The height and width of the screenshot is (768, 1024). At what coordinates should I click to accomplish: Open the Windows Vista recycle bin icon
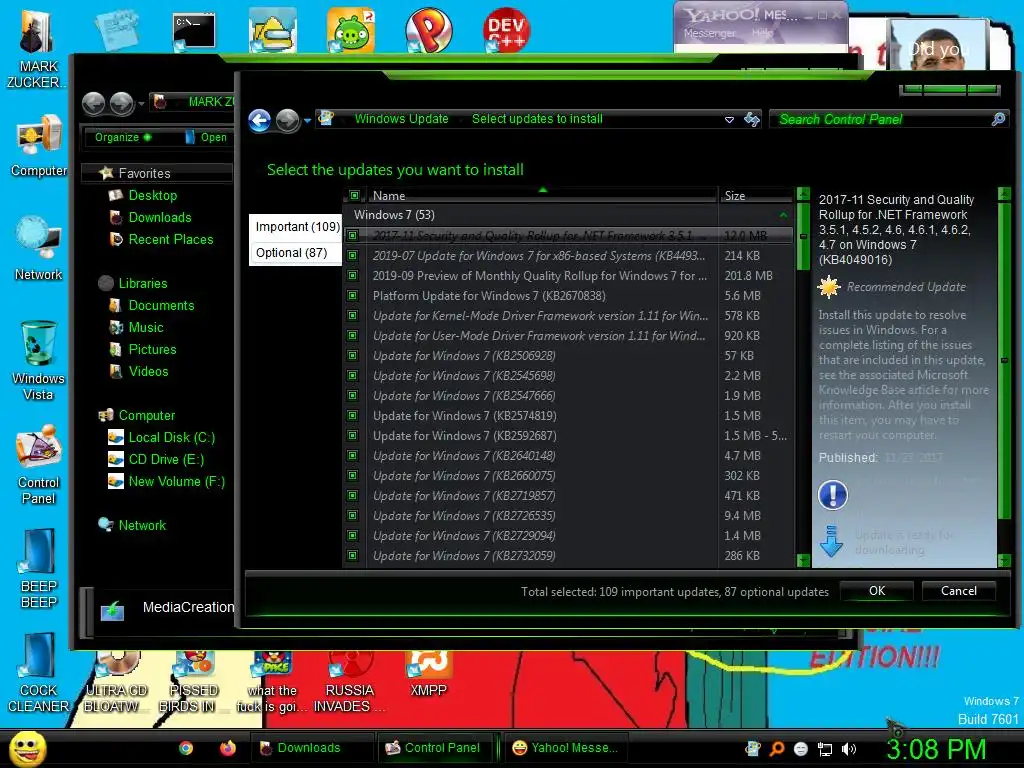click(39, 360)
